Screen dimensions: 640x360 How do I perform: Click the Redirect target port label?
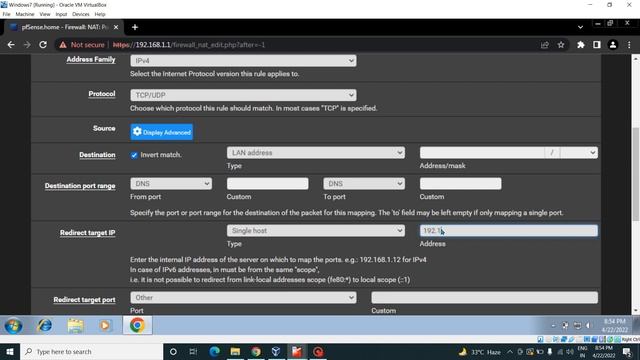pos(84,300)
